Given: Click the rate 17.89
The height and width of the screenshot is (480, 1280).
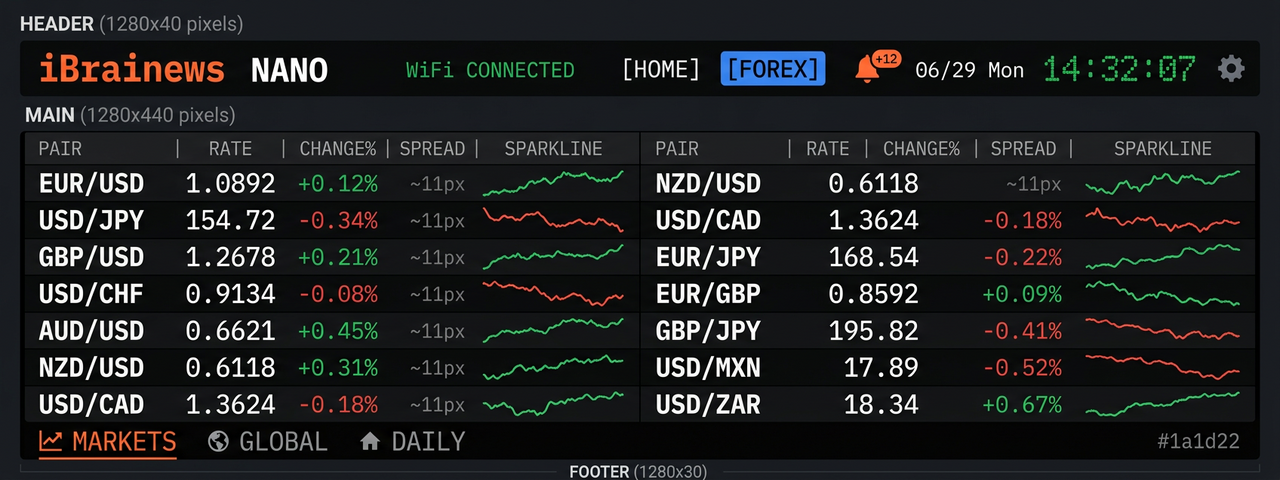Looking at the screenshot, I should tap(881, 368).
